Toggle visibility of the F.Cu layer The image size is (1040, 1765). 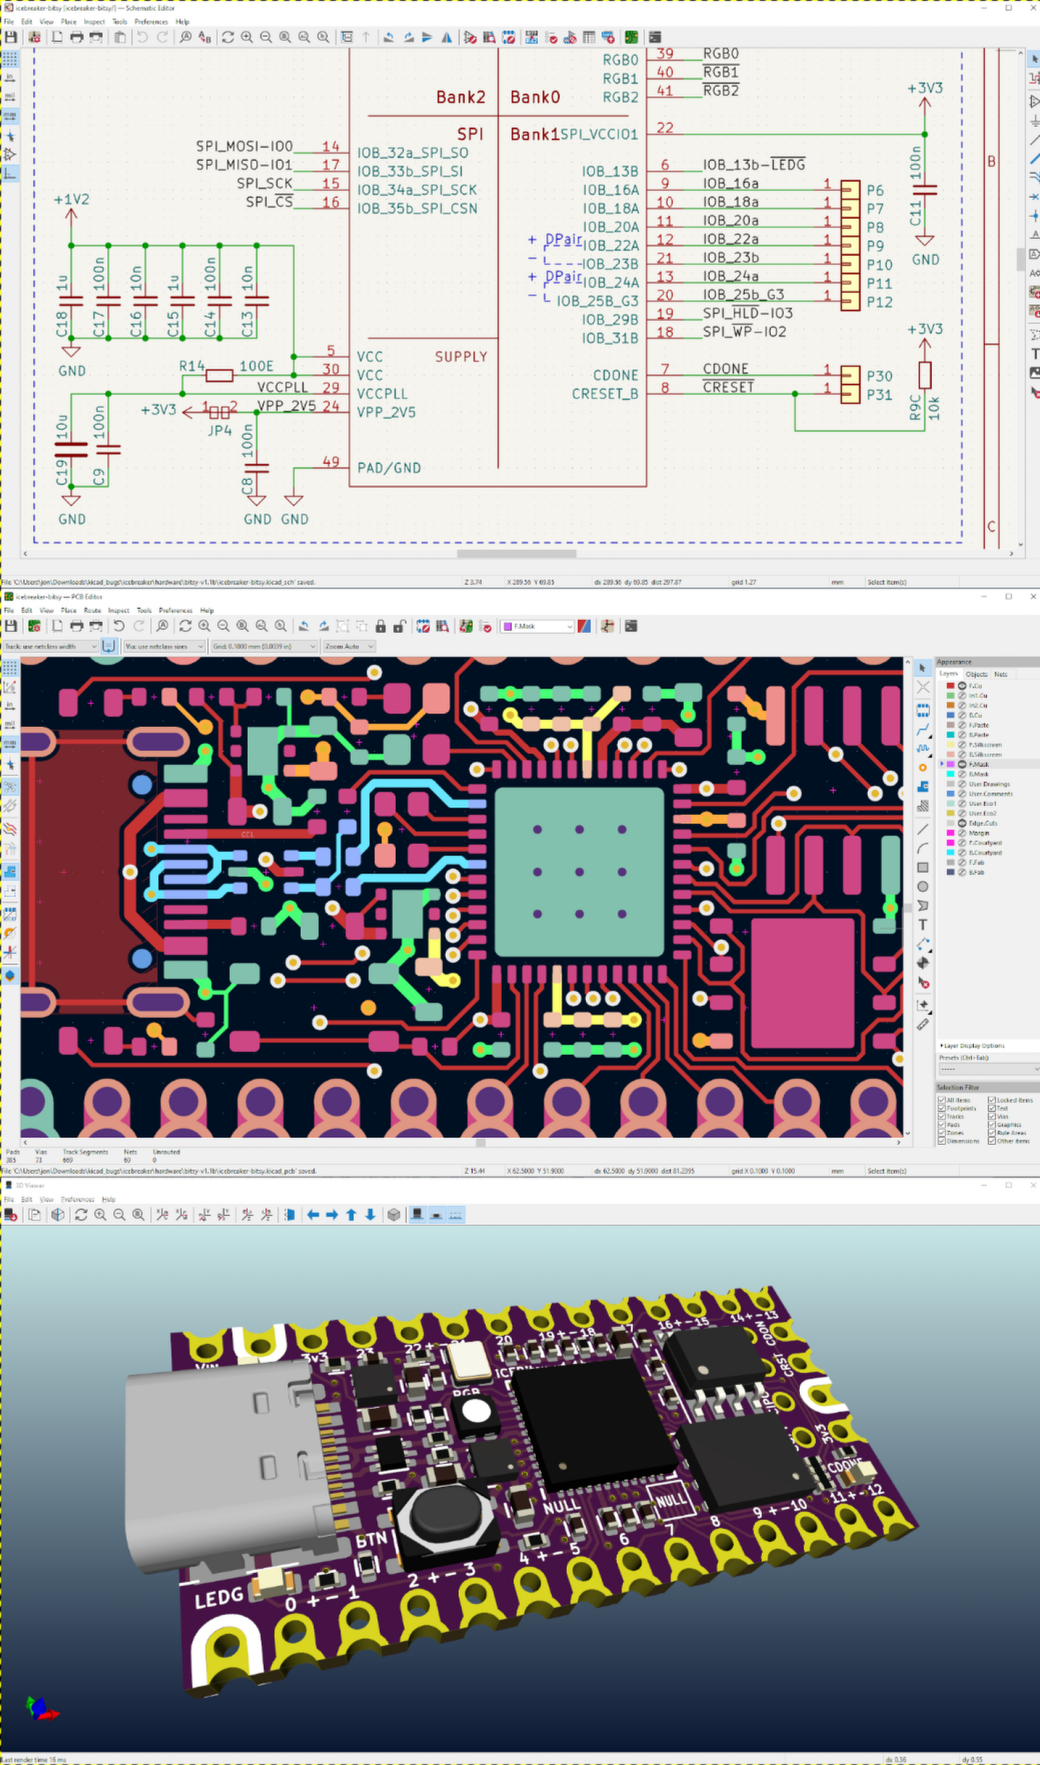tap(963, 686)
